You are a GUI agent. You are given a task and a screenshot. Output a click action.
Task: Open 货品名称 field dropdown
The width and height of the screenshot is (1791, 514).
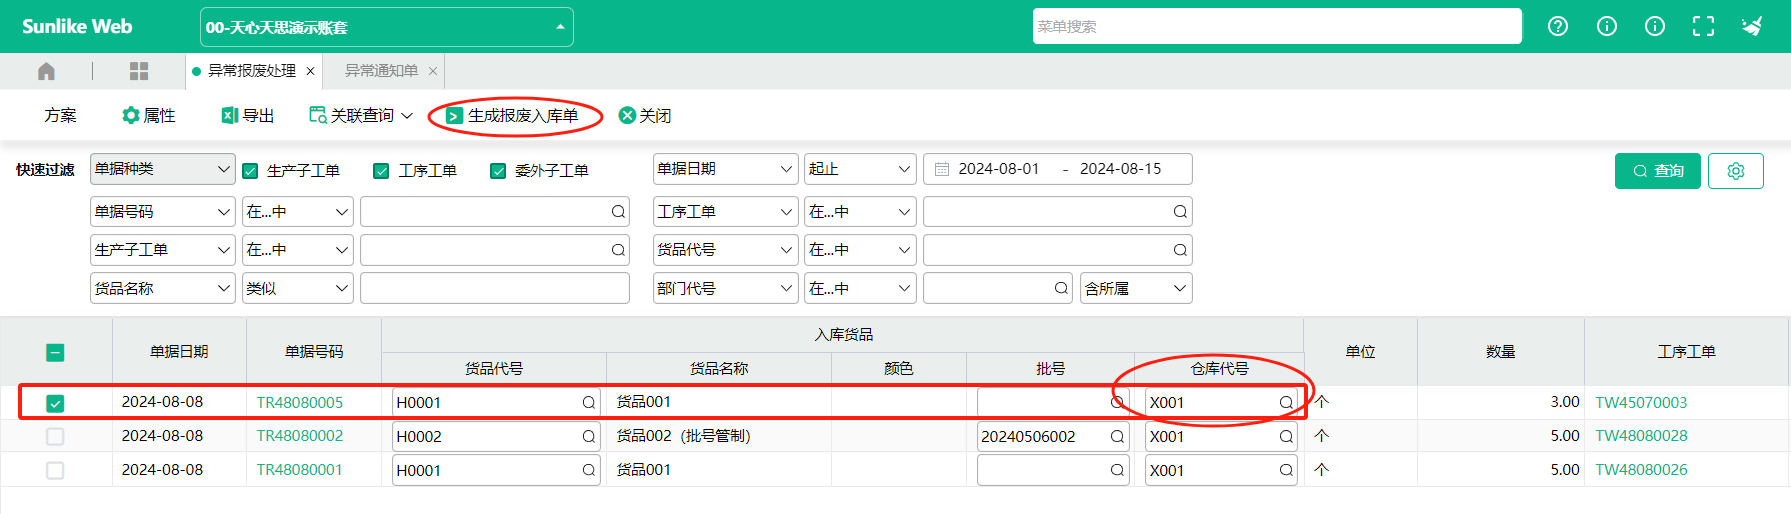162,289
